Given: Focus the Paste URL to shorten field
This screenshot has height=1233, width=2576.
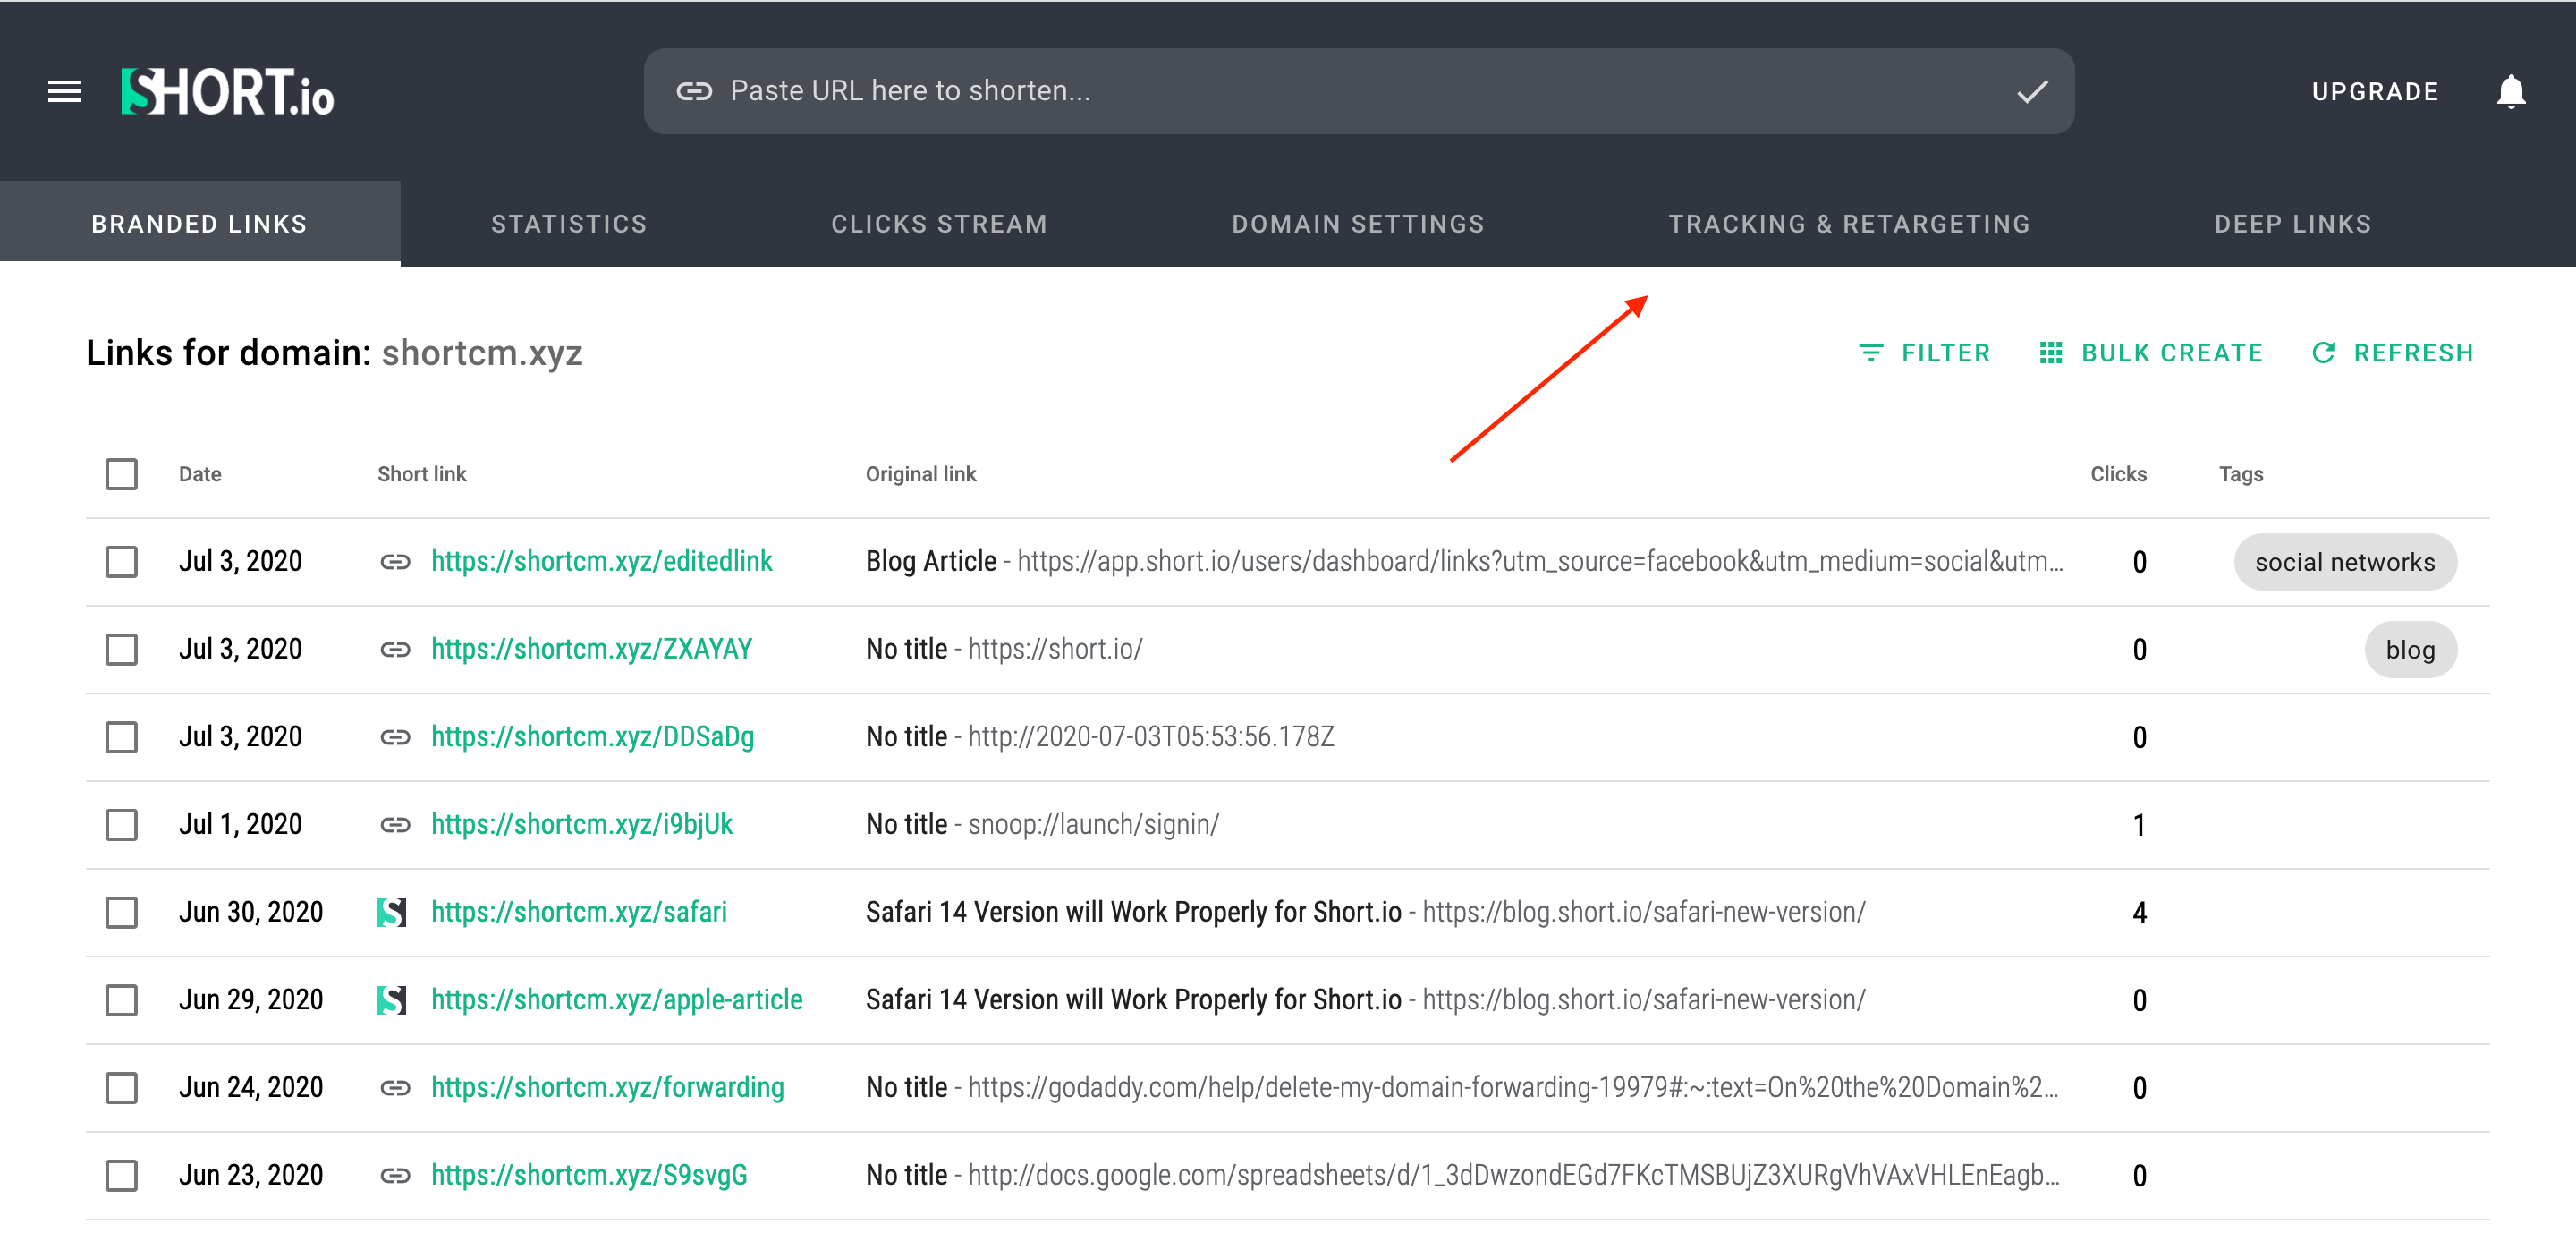Looking at the screenshot, I should pos(1300,91).
